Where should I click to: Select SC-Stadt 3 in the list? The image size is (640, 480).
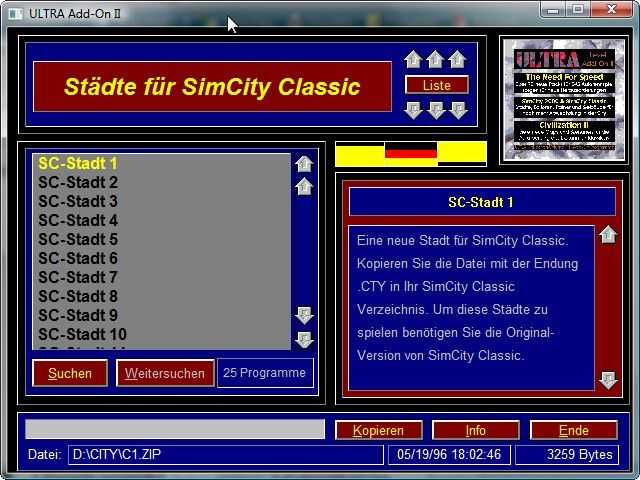coord(161,201)
